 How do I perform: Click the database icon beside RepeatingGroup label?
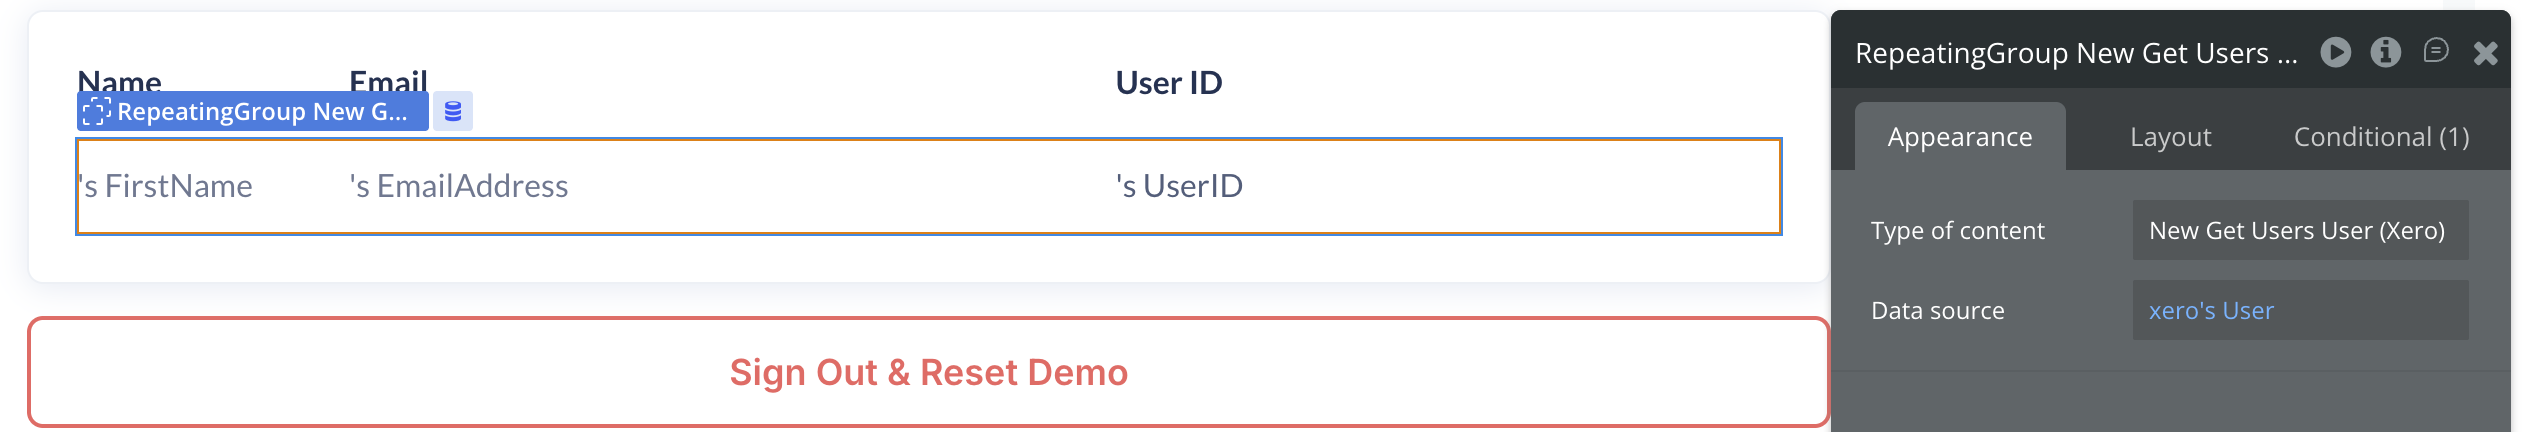coord(453,111)
